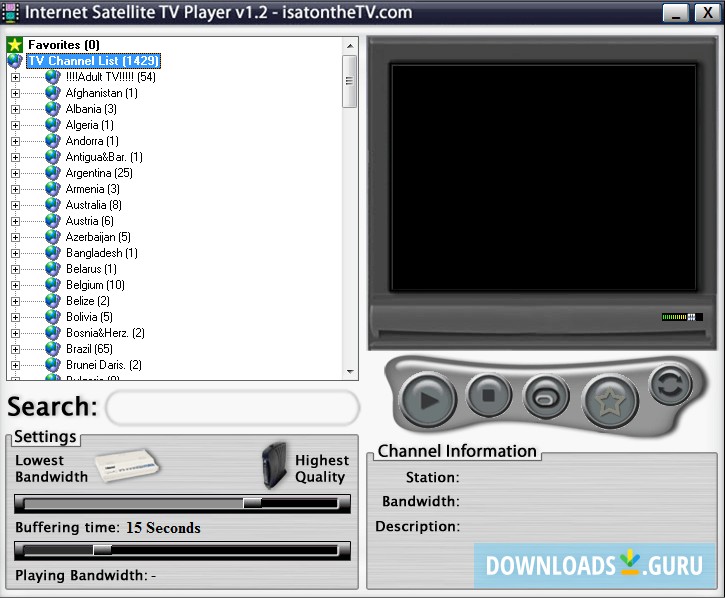Click the modem icon for lowest bandwidth

click(127, 466)
